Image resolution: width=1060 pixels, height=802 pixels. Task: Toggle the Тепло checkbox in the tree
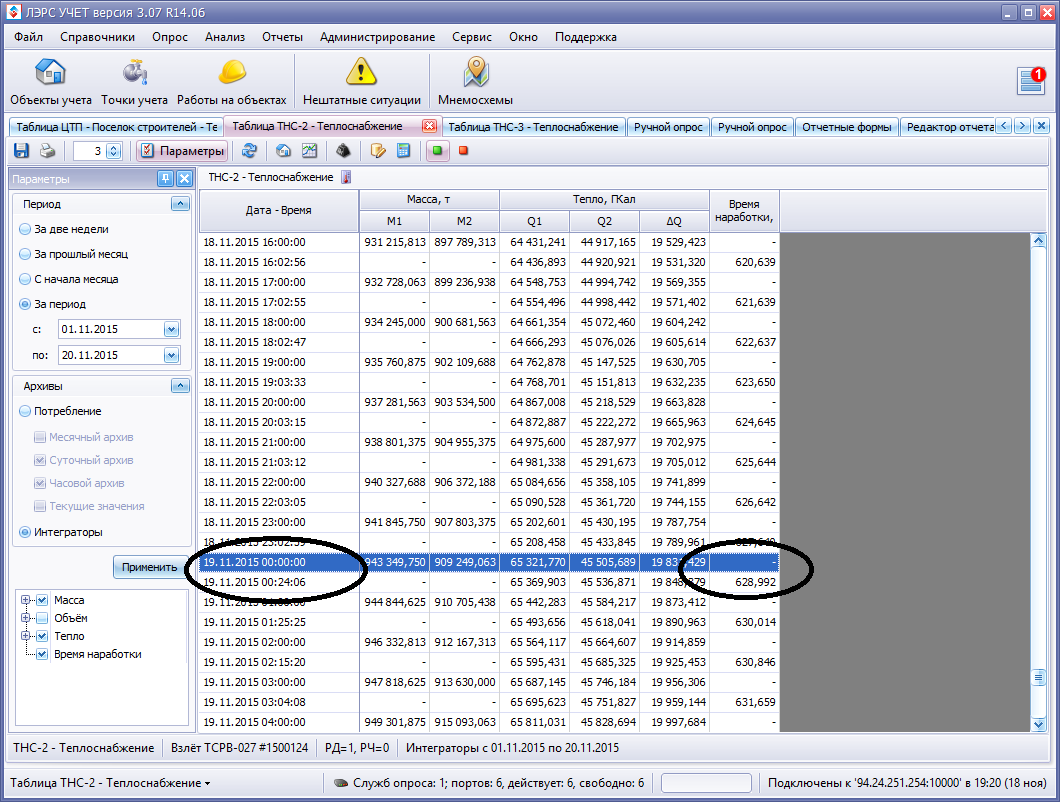42,636
